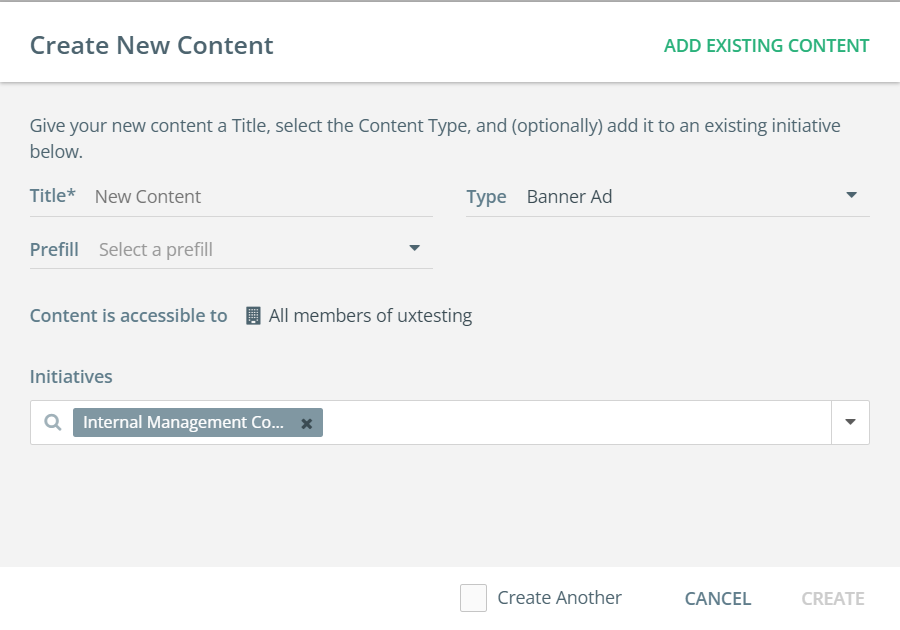Click the Title* field label
900x630 pixels.
53,196
